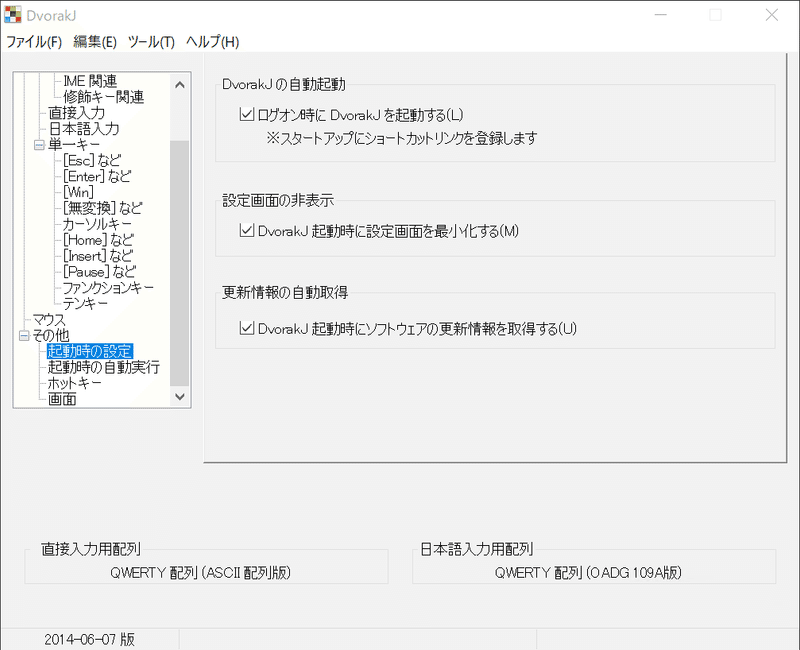
Task: Select ファンクションキー in the tree
Action: [x=108, y=288]
